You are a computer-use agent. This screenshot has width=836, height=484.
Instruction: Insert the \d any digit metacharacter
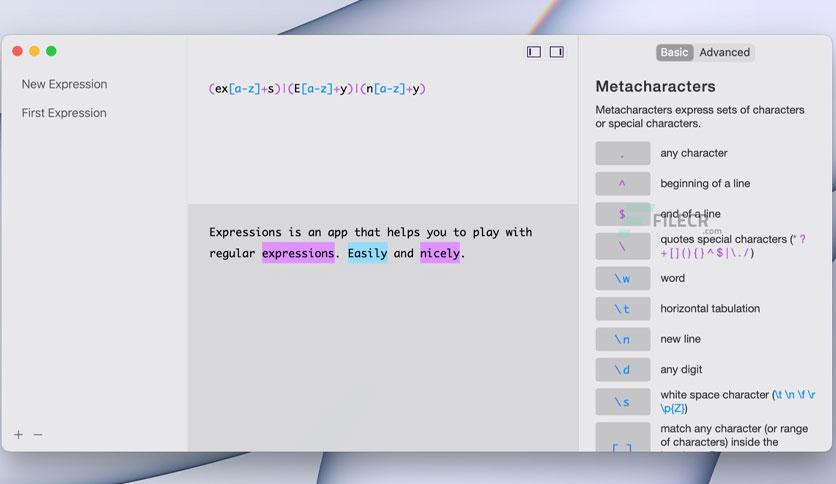[x=623, y=369]
